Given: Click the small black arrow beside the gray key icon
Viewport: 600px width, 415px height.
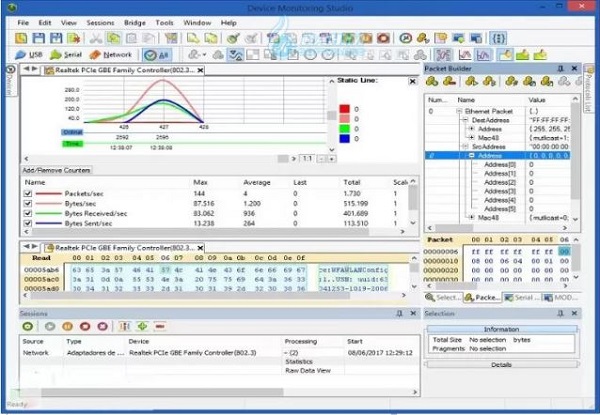Looking at the screenshot, I should [204, 55].
